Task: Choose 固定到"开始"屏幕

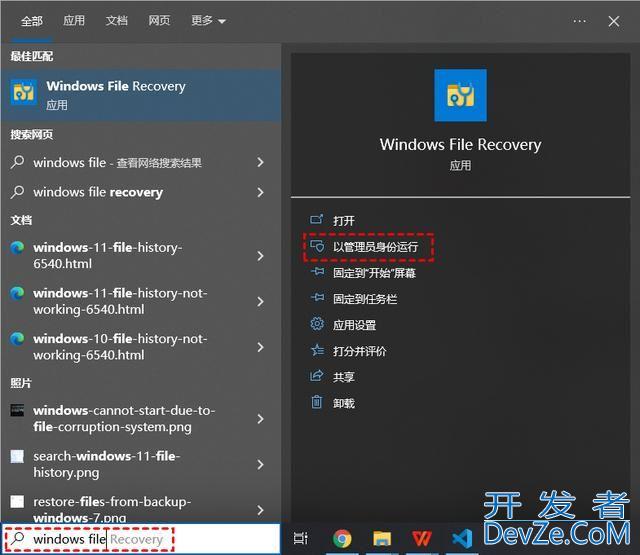Action: coord(374,273)
